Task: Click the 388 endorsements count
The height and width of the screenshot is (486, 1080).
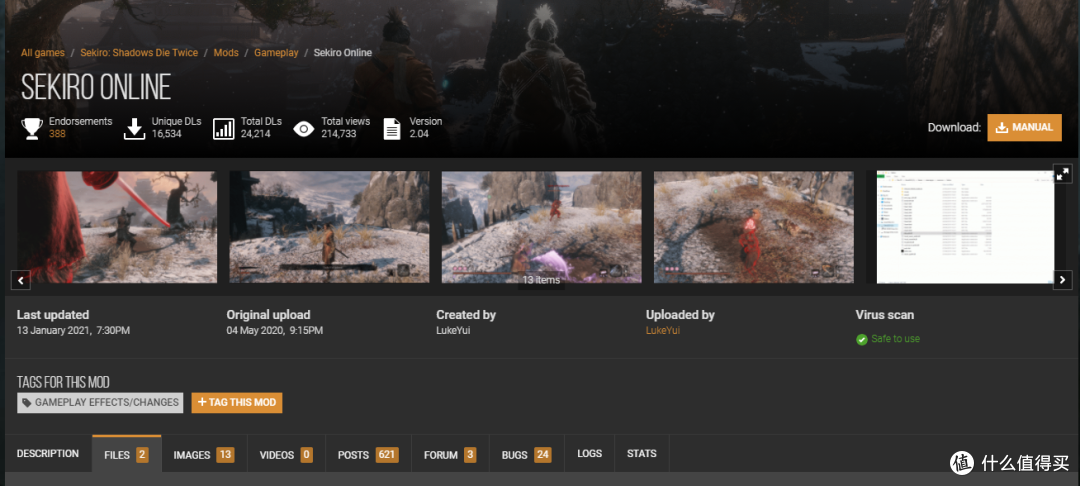Action: (x=57, y=134)
